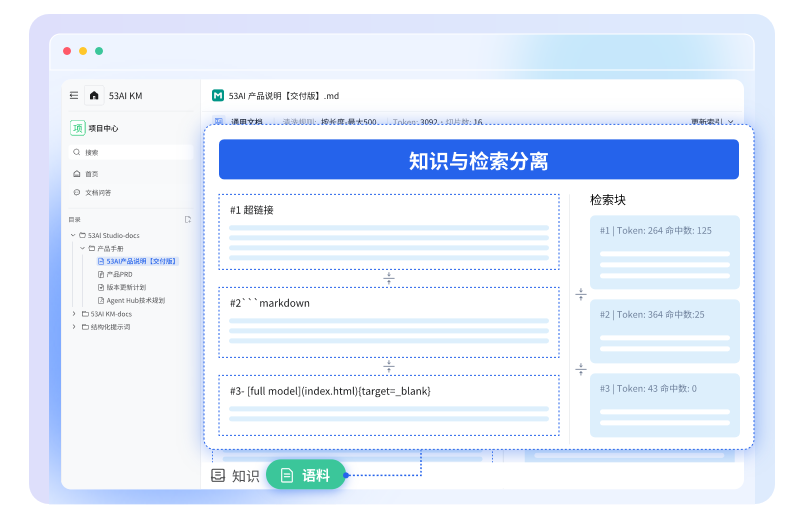Click the magnifier icon in the search box
The width and height of the screenshot is (805, 520).
point(76,152)
